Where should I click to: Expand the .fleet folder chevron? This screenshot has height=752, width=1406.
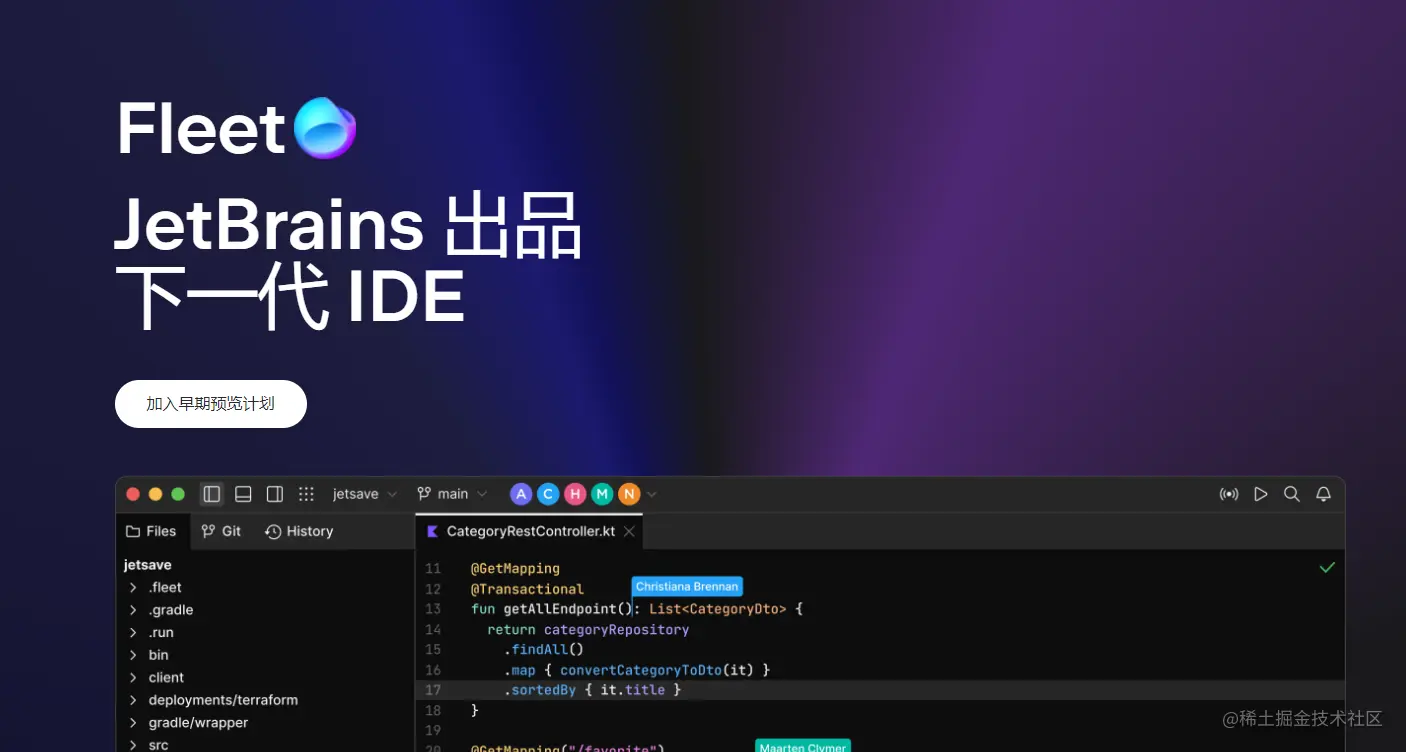point(133,587)
